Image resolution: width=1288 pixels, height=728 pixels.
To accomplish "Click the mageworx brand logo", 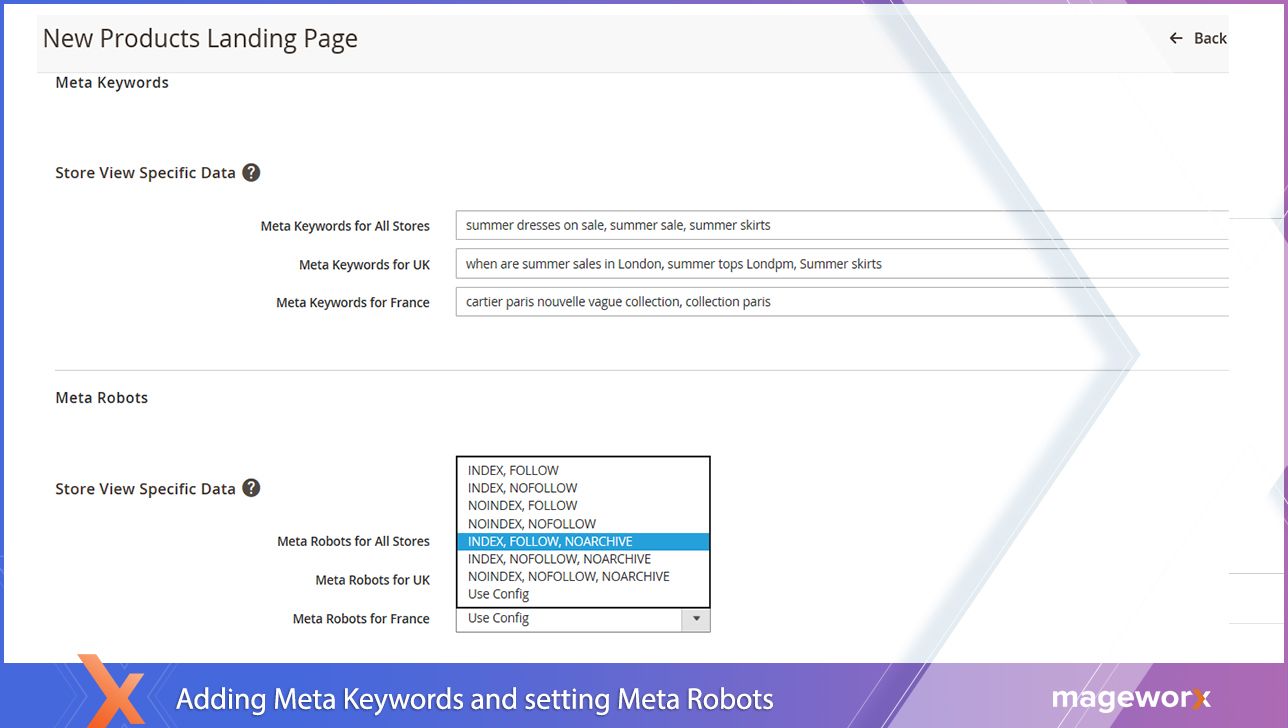I will [1130, 698].
